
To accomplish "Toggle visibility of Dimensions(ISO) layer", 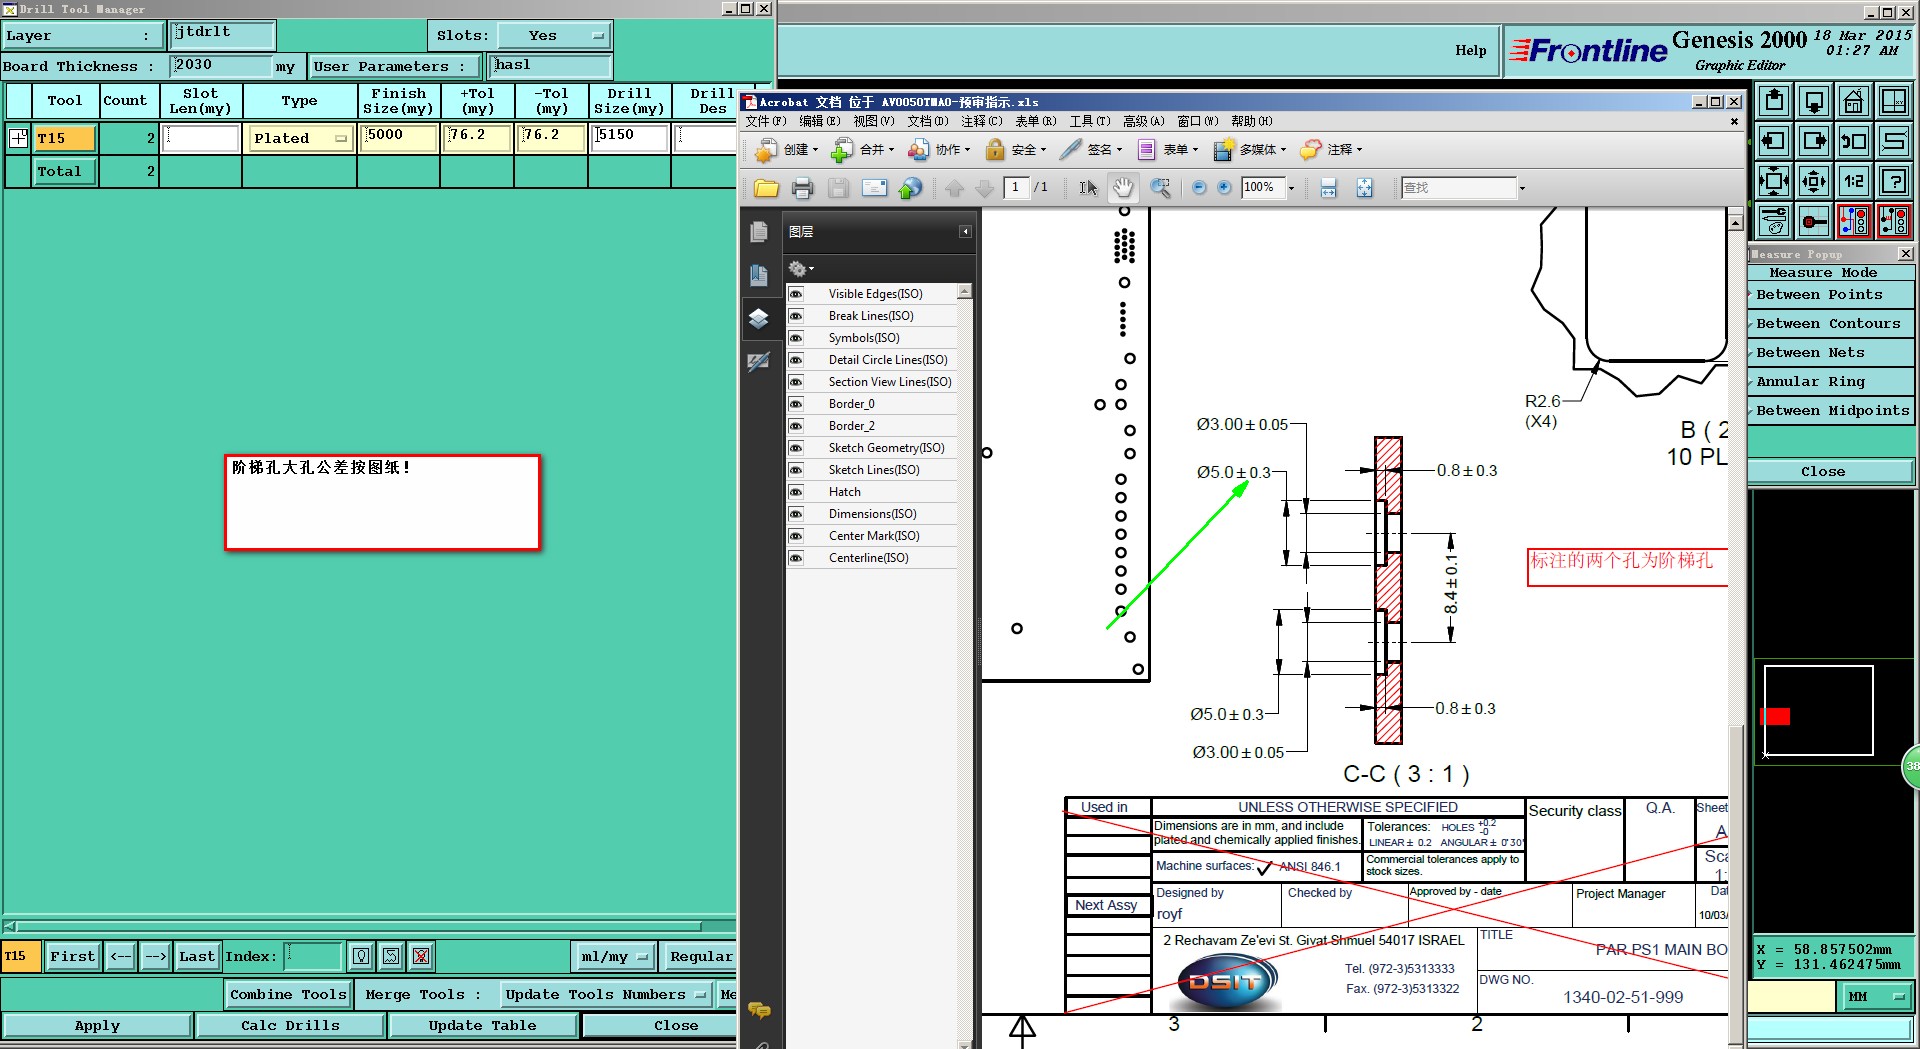I will pyautogui.click(x=796, y=514).
